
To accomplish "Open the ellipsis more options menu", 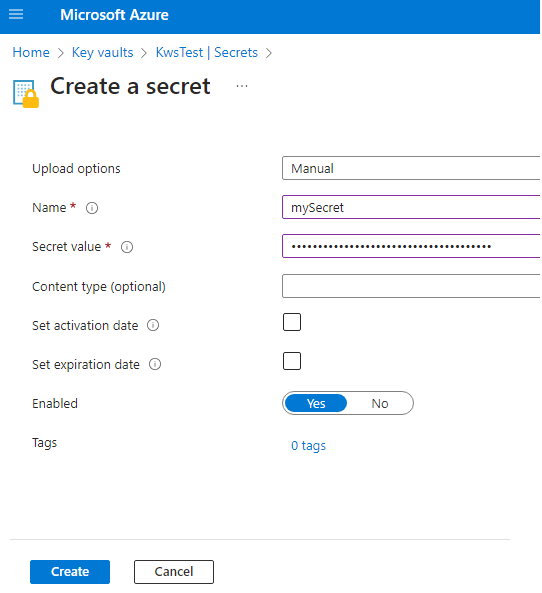I will coord(242,86).
